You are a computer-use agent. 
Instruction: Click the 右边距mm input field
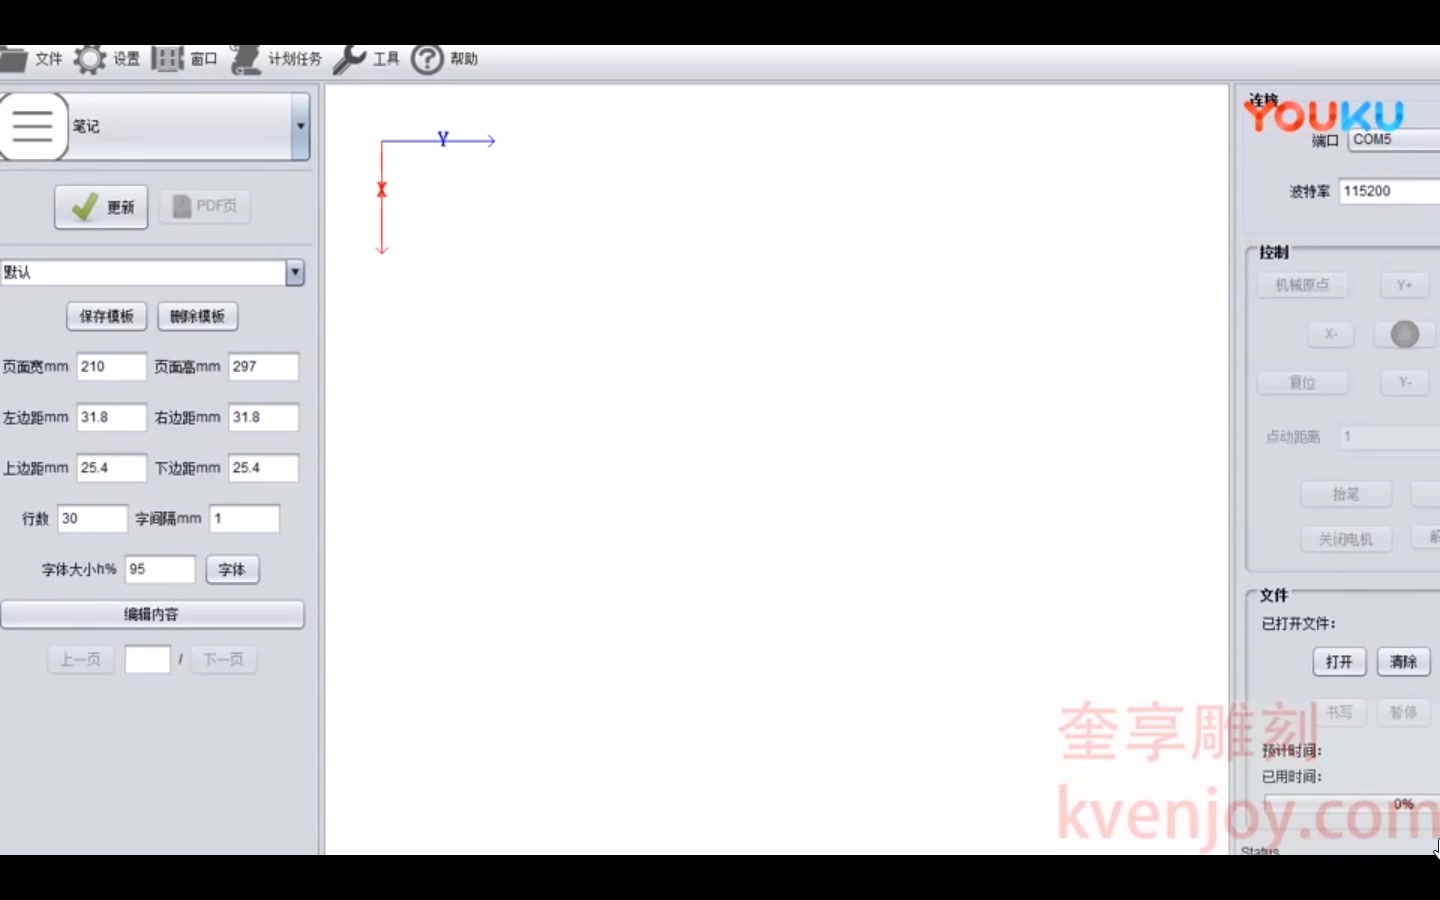[263, 417]
